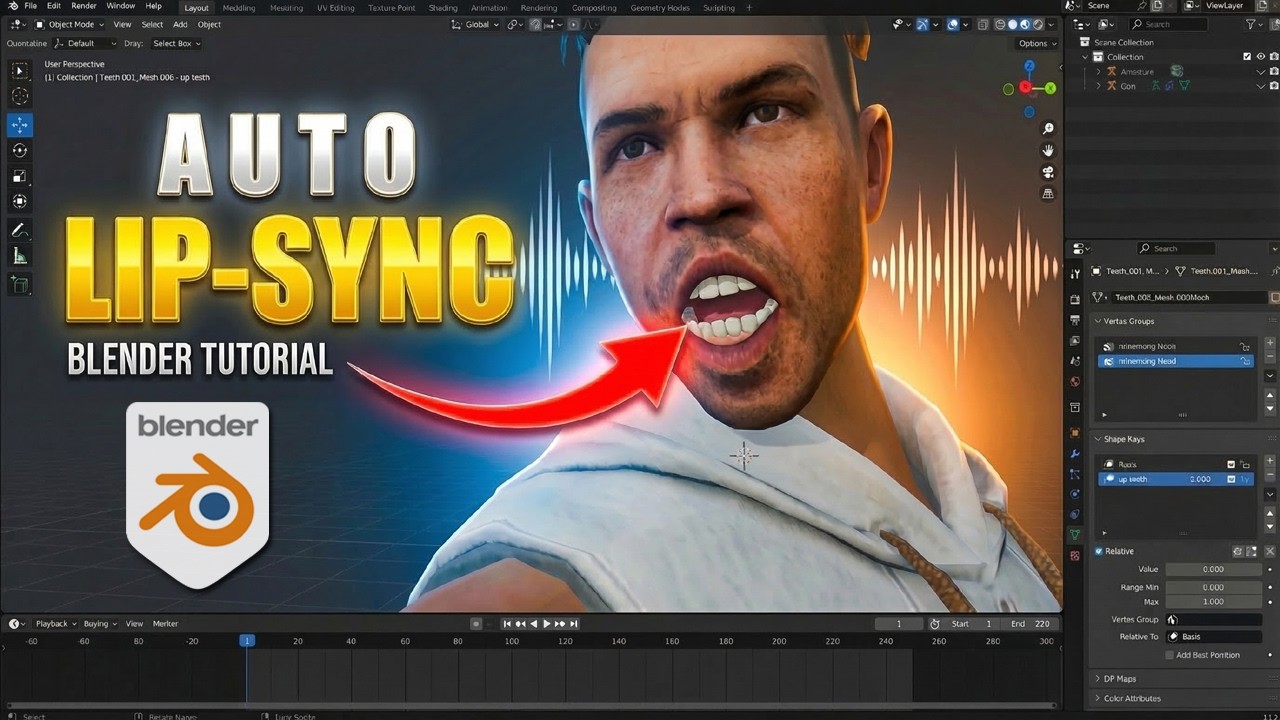Select the Measure tool
This screenshot has height=720, width=1280.
tap(20, 257)
